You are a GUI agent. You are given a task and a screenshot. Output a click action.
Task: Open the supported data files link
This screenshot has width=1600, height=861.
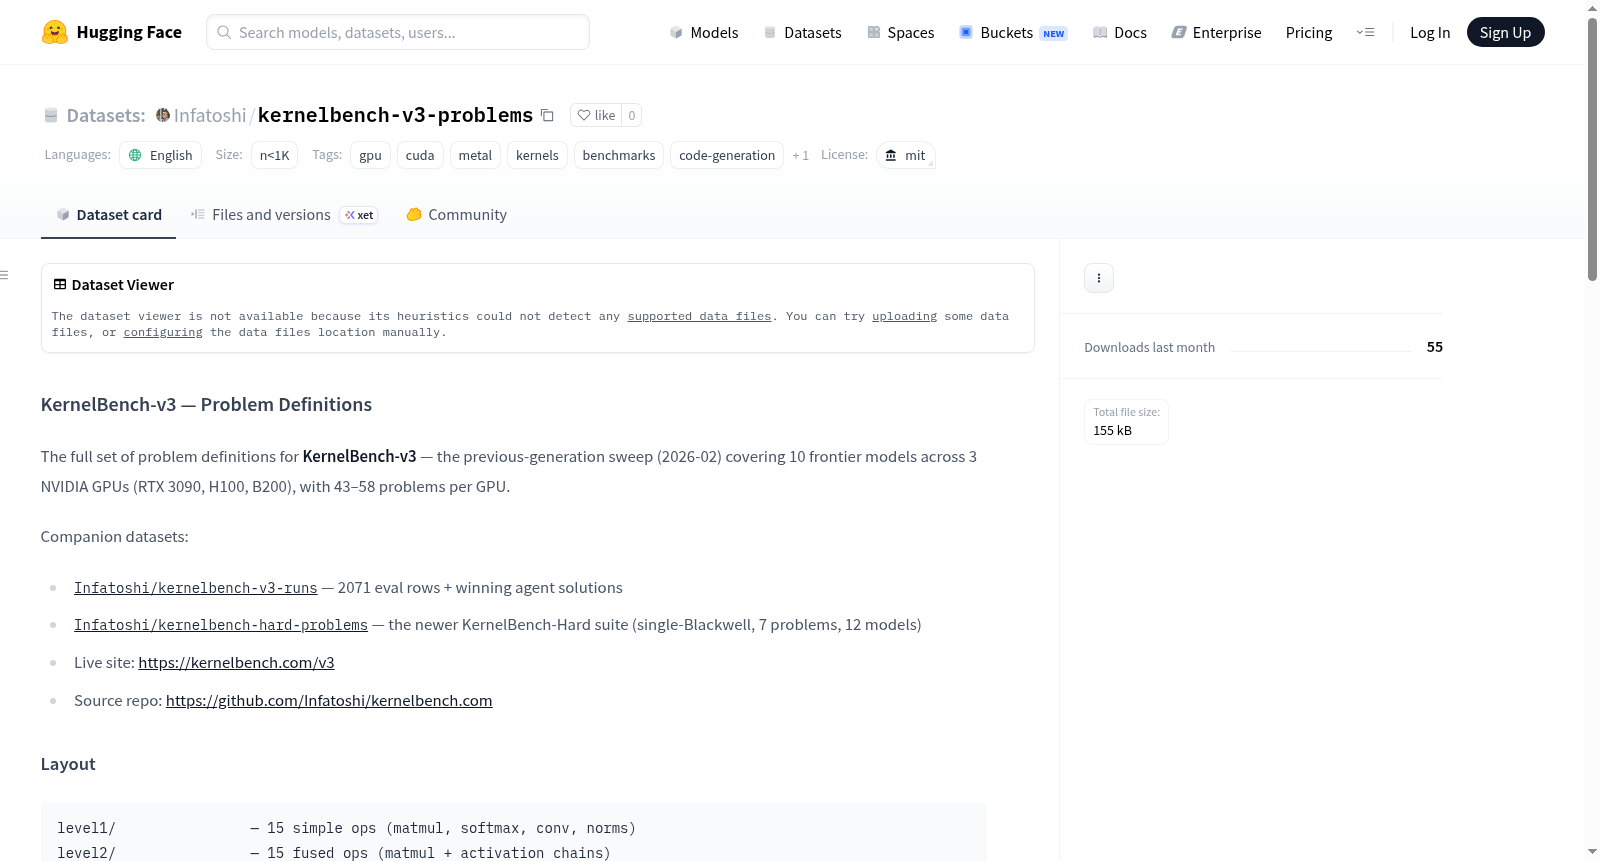pyautogui.click(x=699, y=316)
